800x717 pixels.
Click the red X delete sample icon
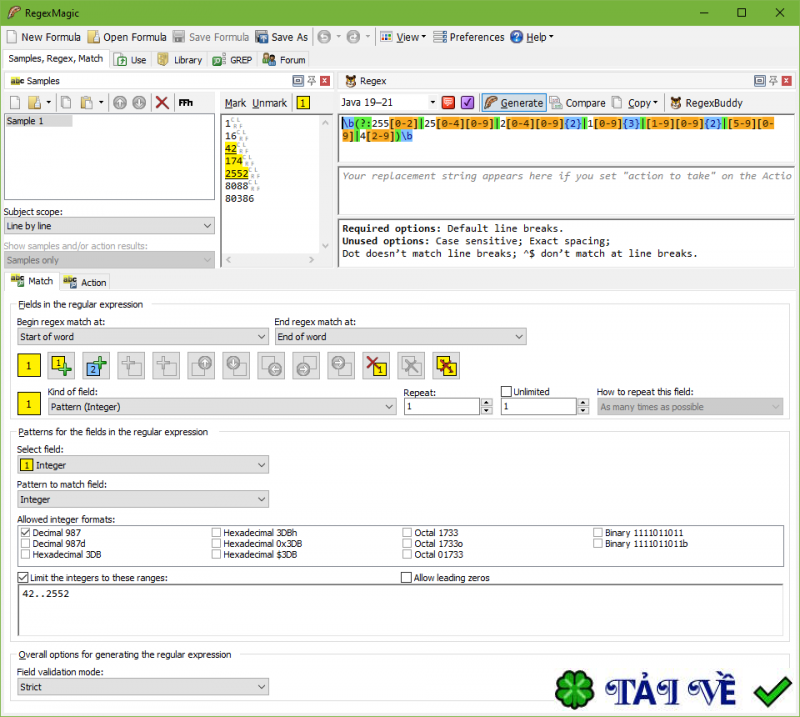coord(162,103)
